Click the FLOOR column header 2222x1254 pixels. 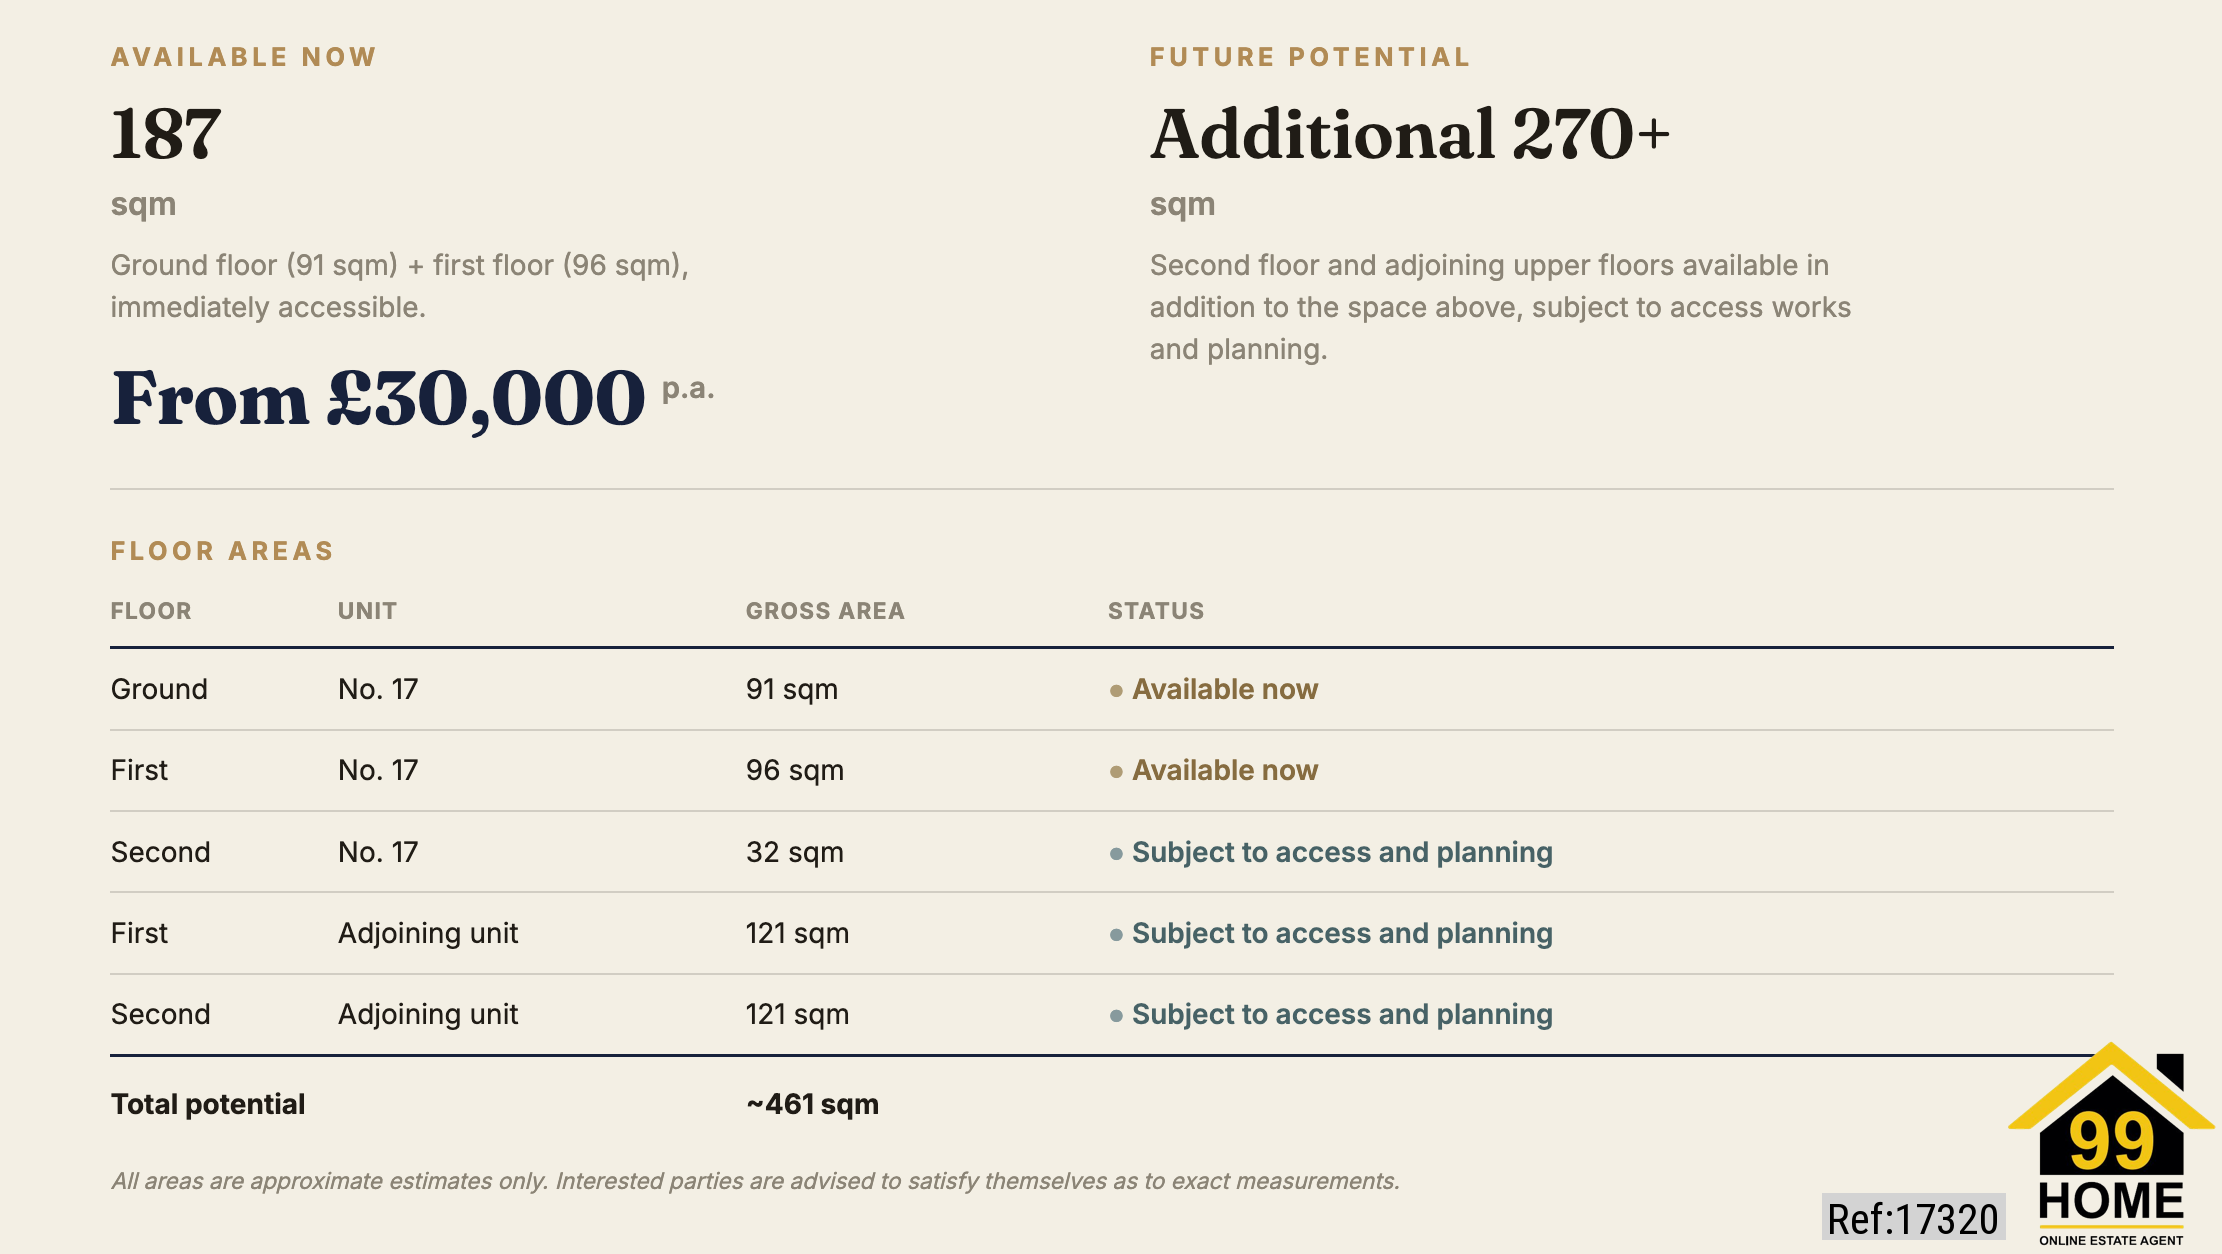pyautogui.click(x=151, y=611)
